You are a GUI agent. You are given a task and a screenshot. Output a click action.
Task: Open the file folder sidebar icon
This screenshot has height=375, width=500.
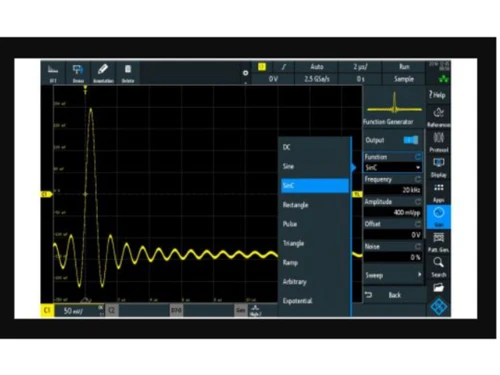point(438,287)
